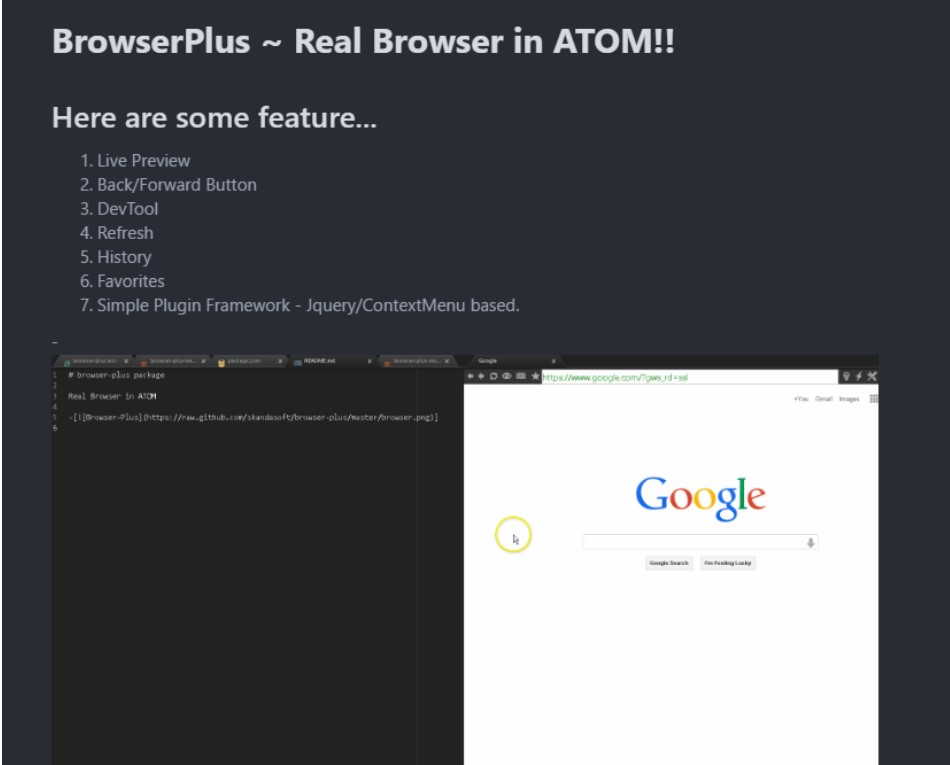Click the 'DevTool' list item

(128, 209)
